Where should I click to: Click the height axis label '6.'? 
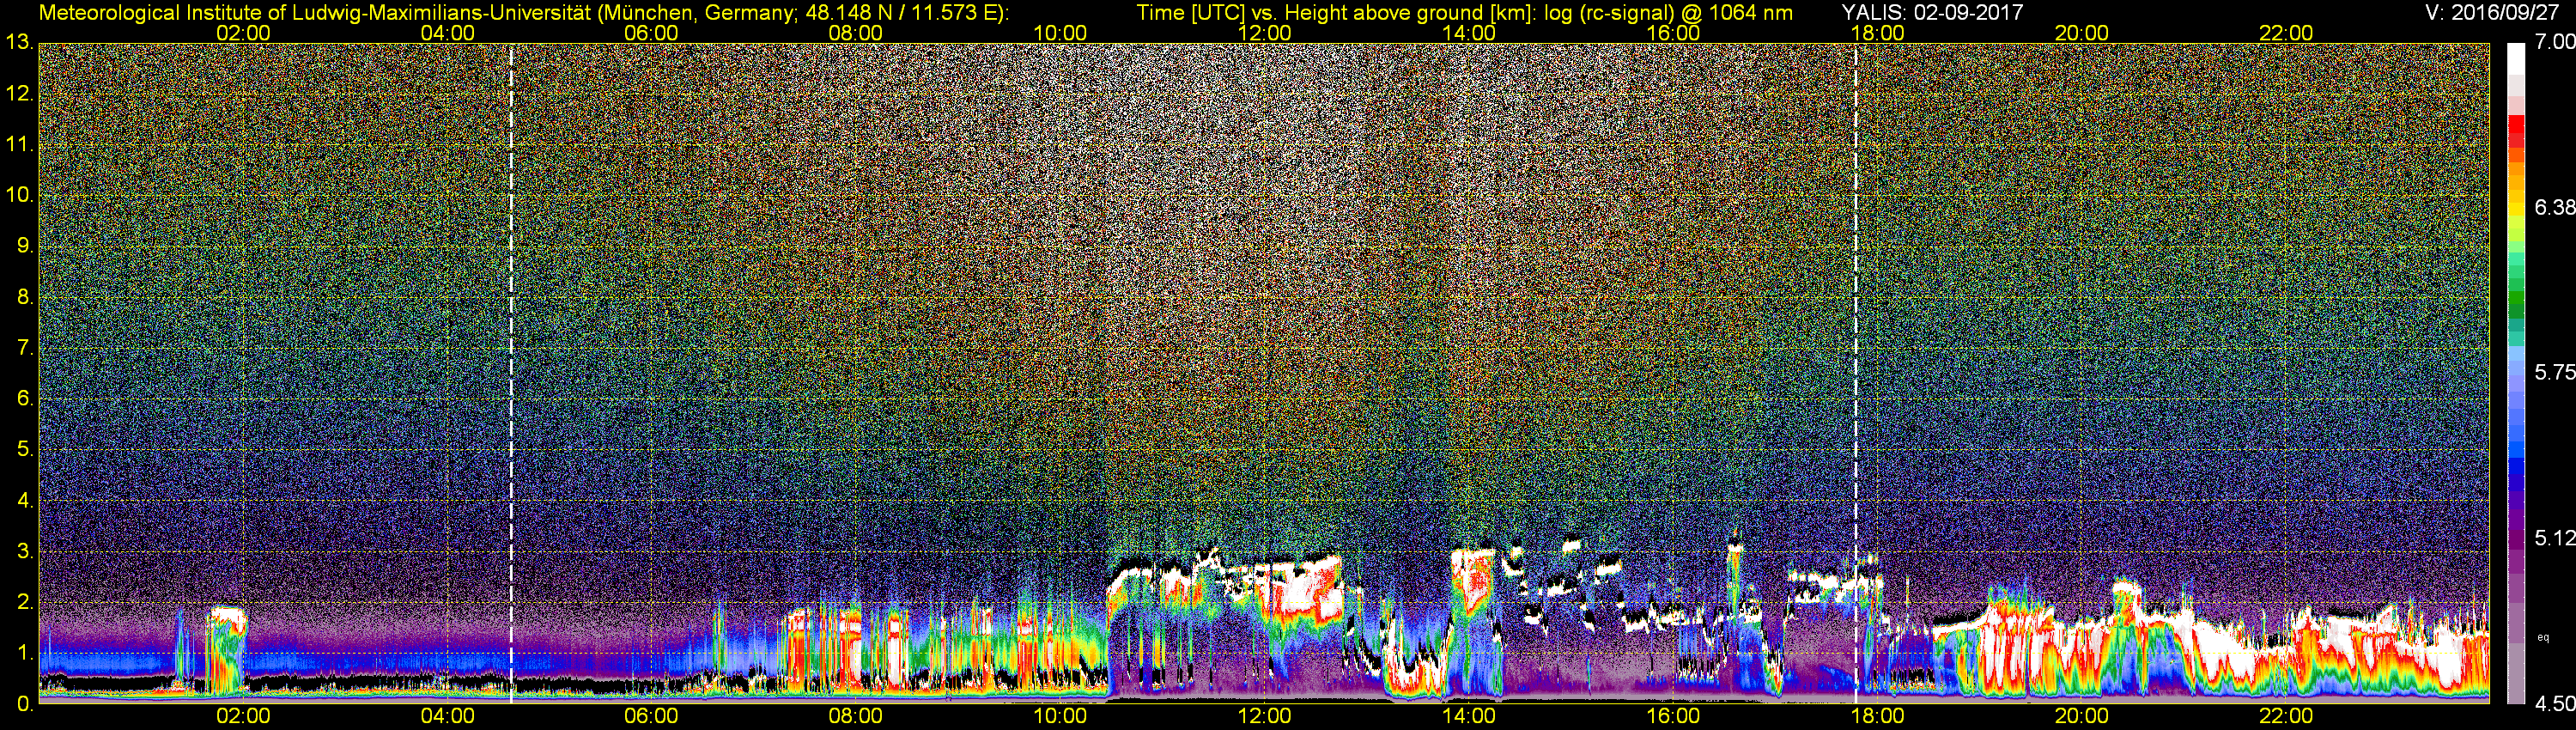point(24,399)
